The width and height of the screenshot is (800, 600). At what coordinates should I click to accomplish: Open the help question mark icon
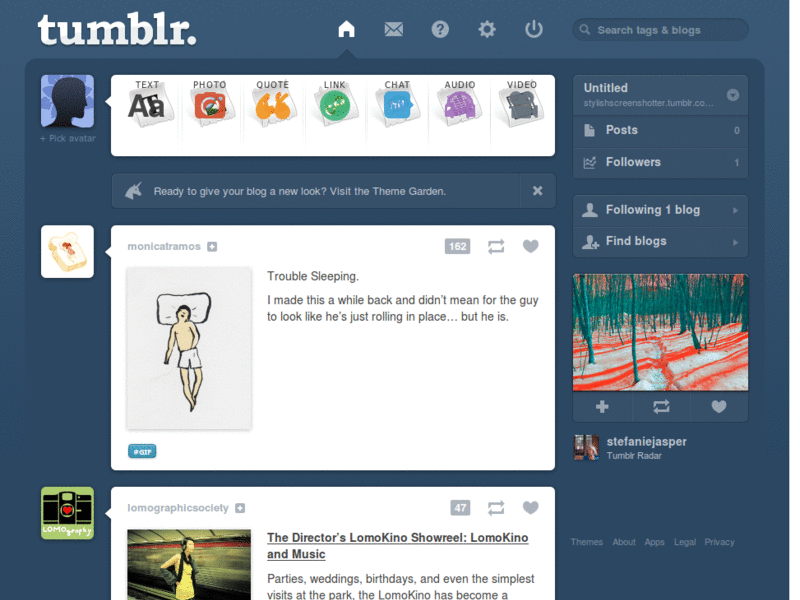[x=440, y=30]
